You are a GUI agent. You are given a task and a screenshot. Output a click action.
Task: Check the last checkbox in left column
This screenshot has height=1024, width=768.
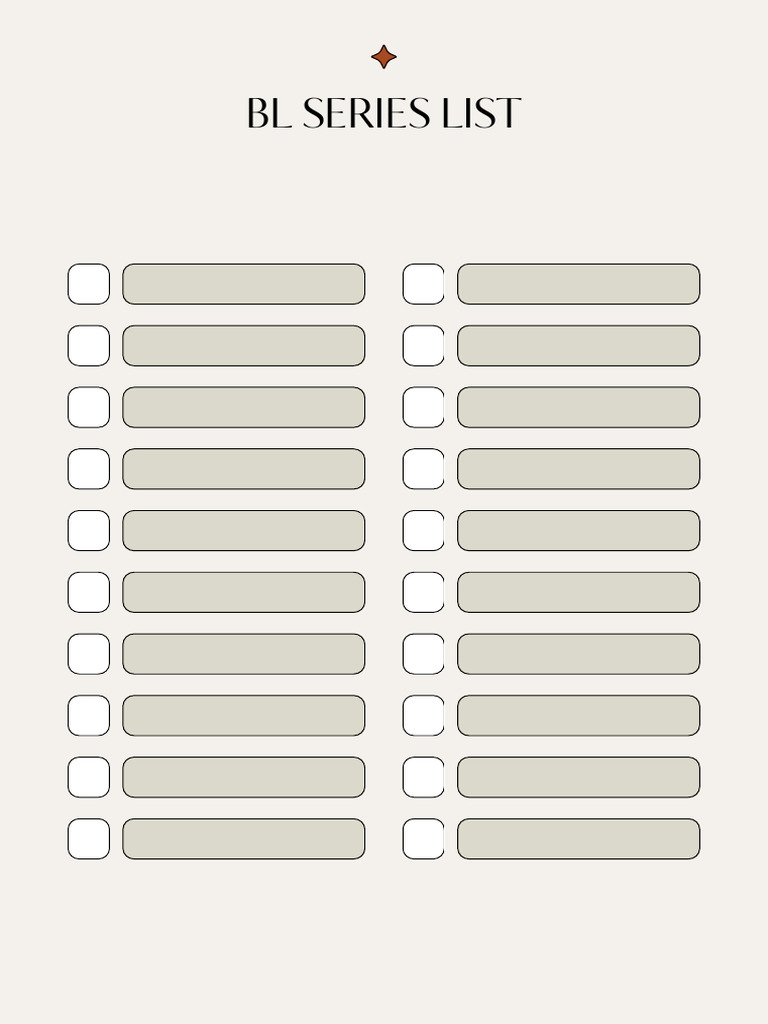pyautogui.click(x=89, y=838)
